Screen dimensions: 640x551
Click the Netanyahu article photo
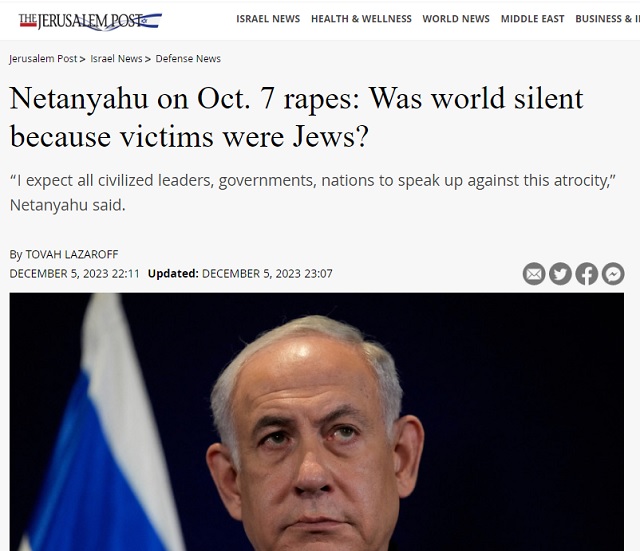pos(317,422)
